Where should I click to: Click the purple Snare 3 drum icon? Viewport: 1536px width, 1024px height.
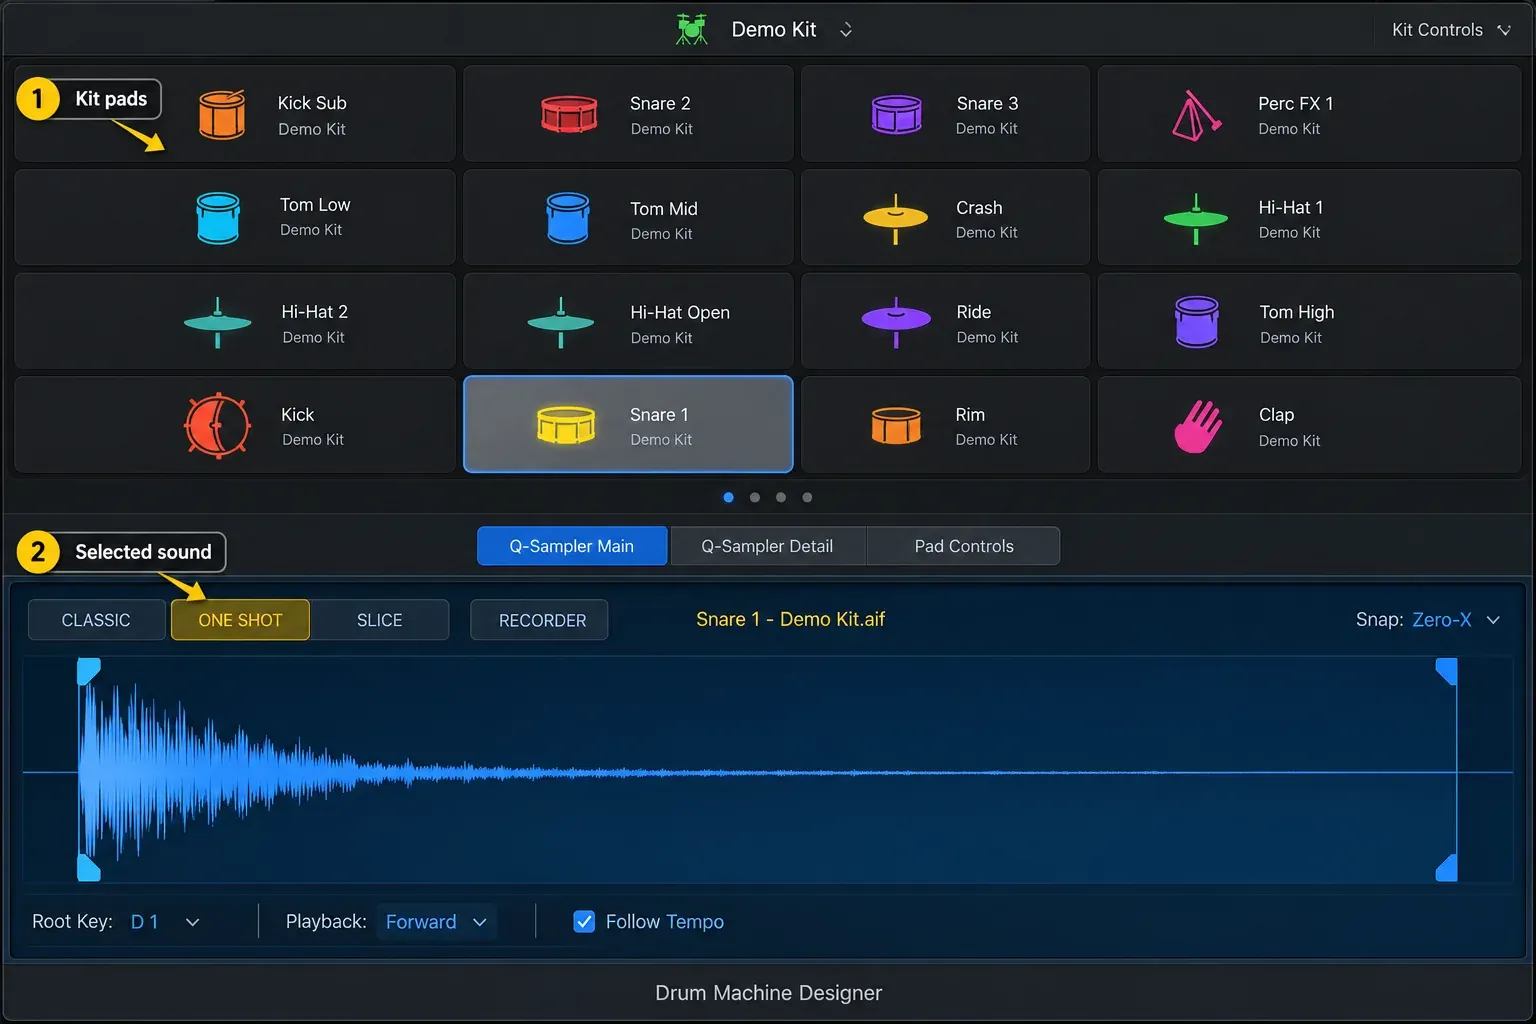tap(897, 114)
